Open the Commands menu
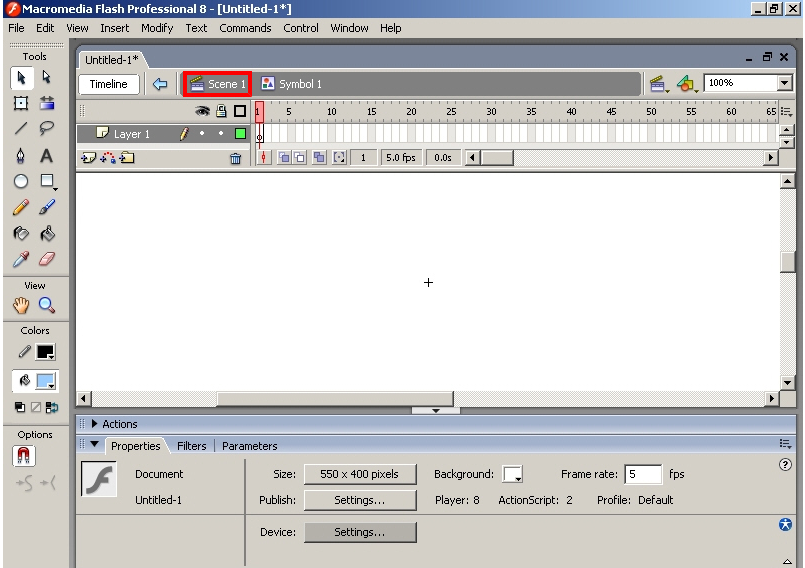The image size is (805, 568). 245,28
